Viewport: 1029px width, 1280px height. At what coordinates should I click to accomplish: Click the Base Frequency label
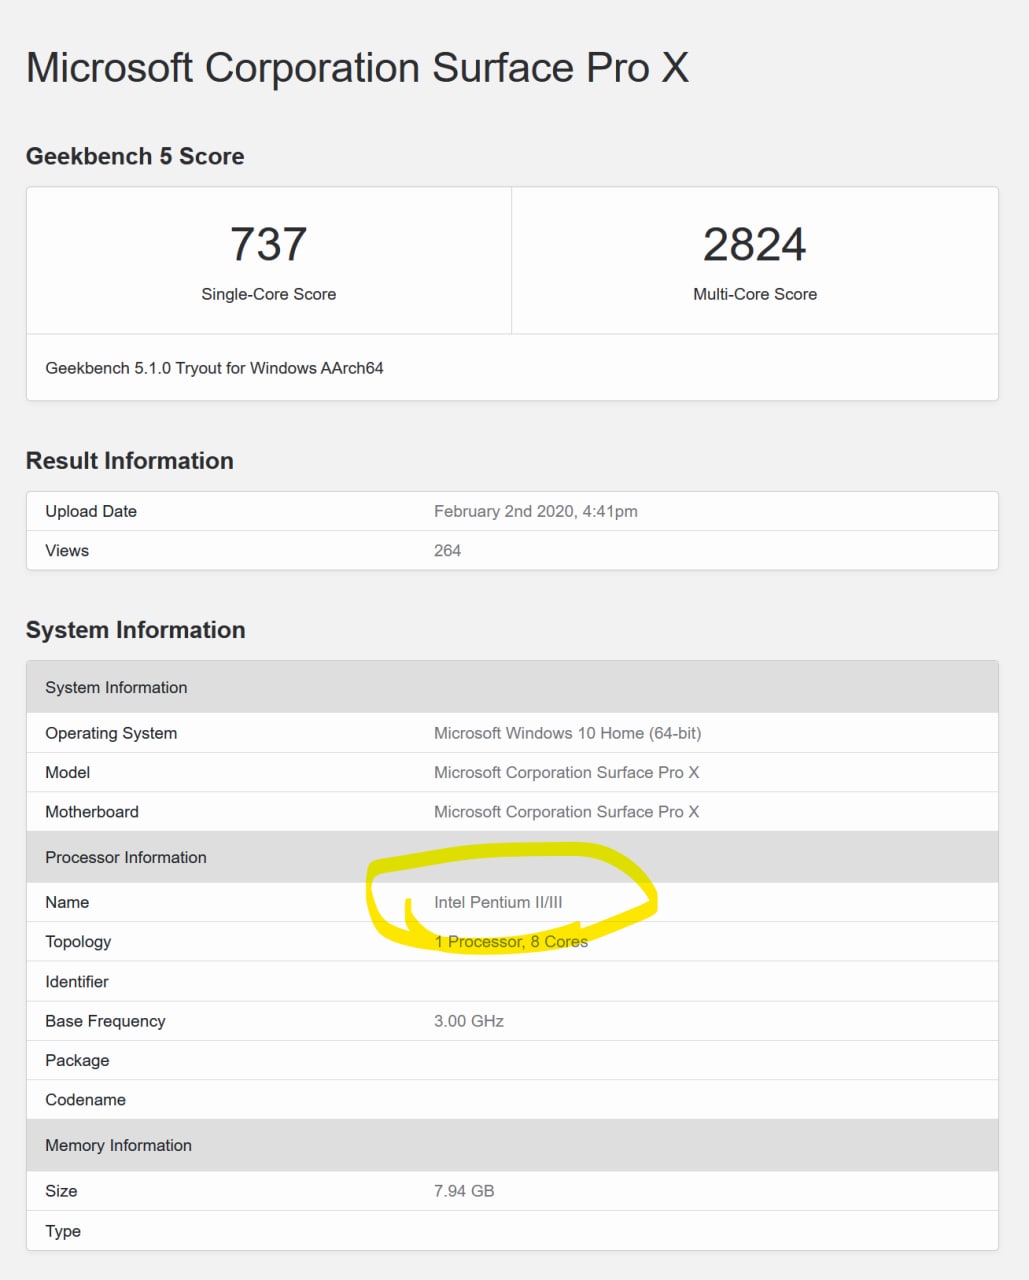[105, 1021]
